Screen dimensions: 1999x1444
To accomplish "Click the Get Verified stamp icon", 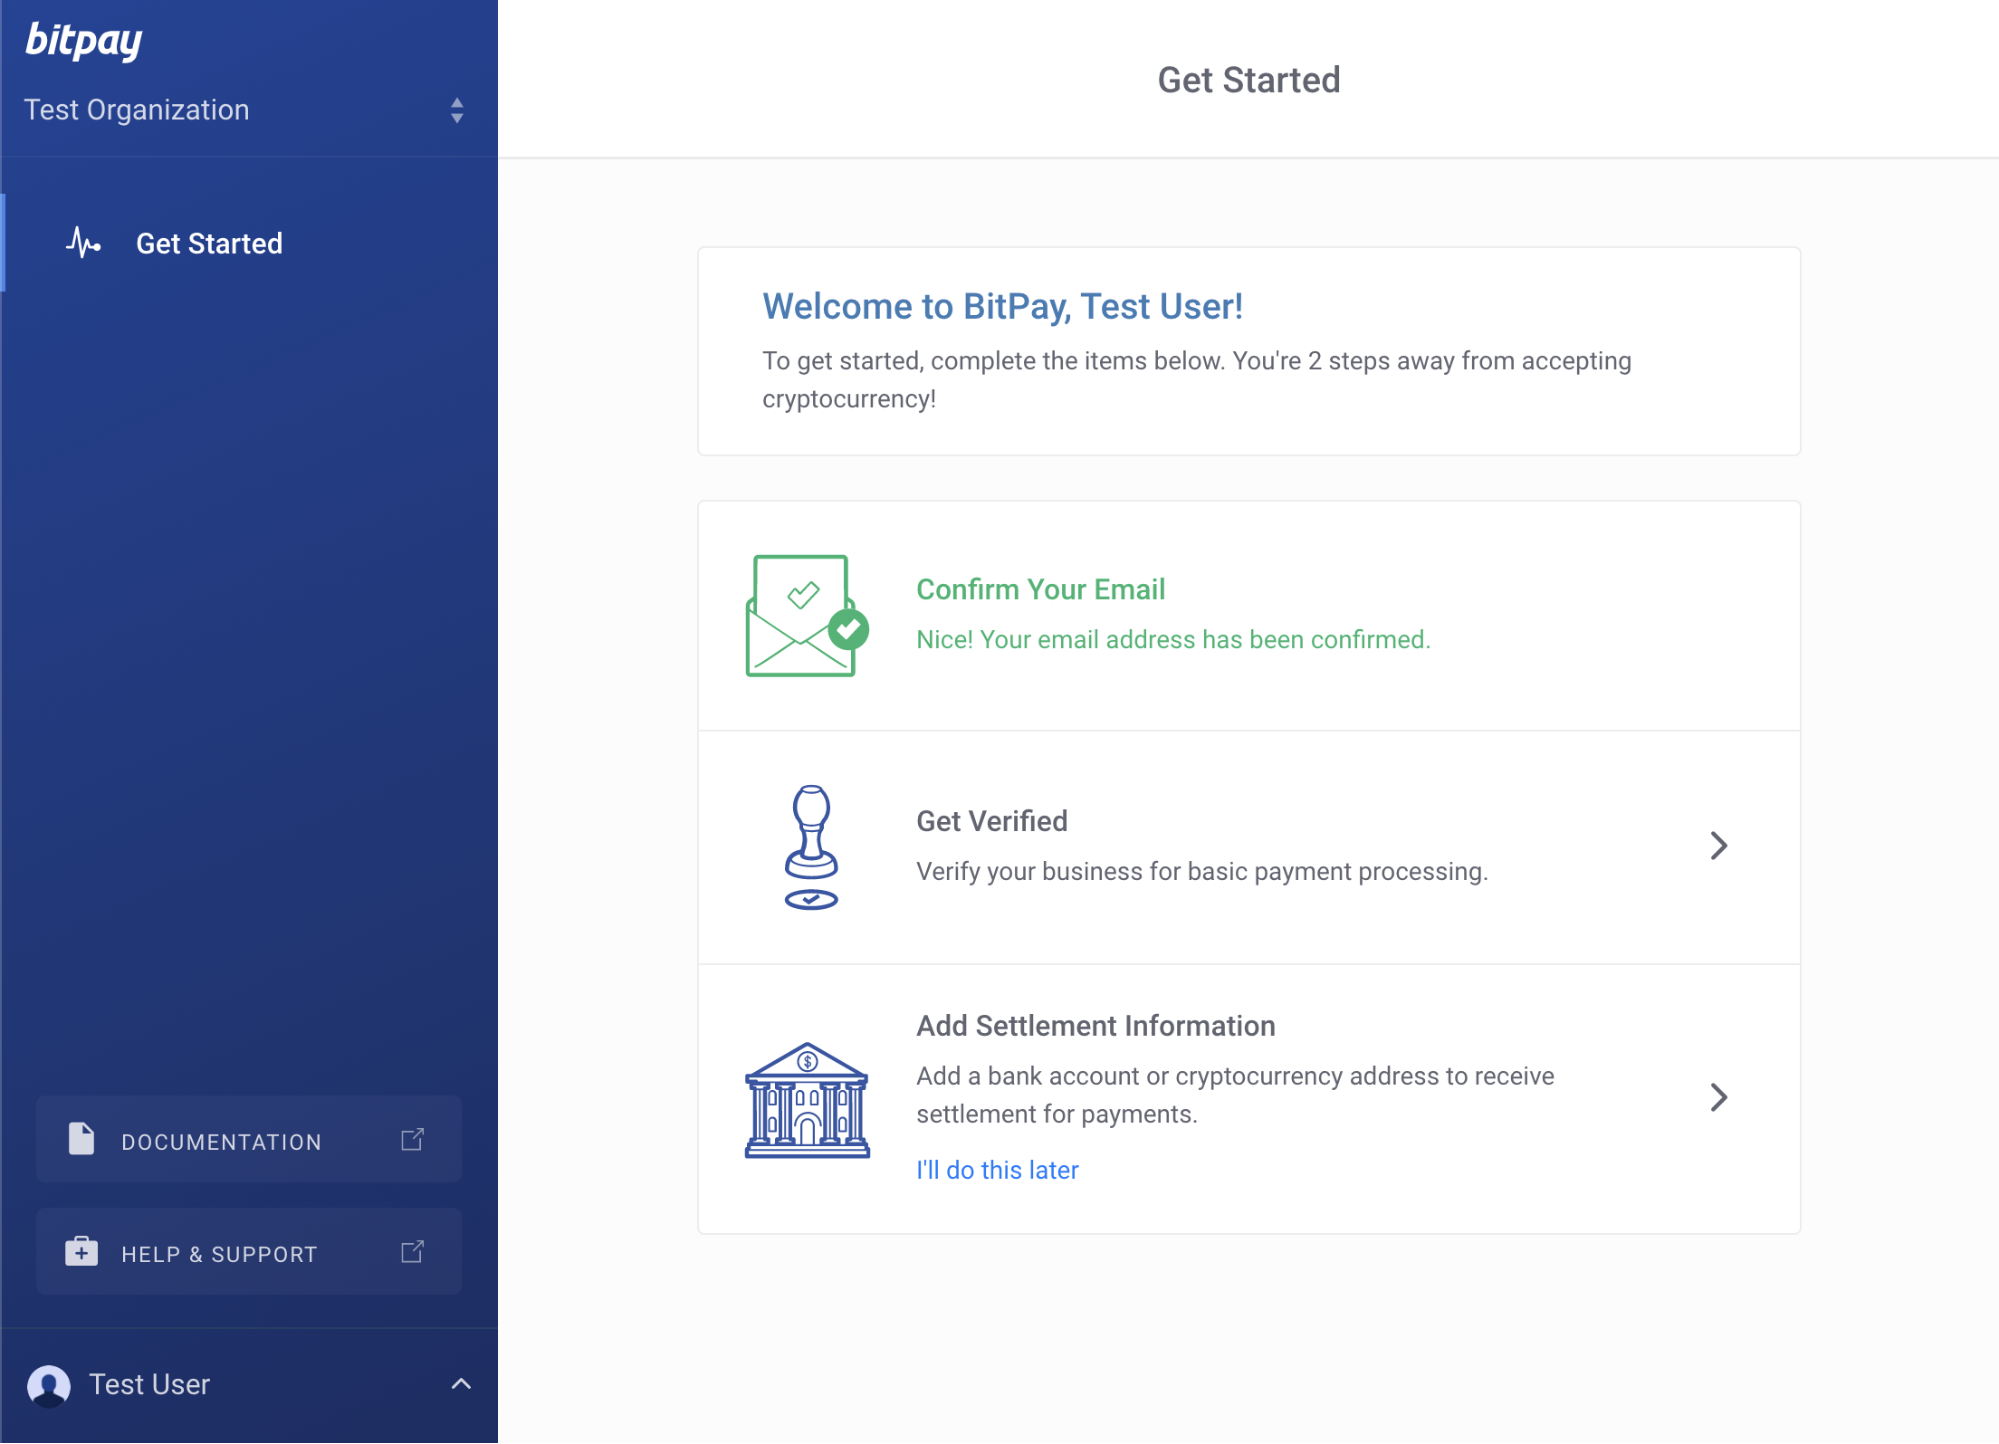I will click(811, 848).
